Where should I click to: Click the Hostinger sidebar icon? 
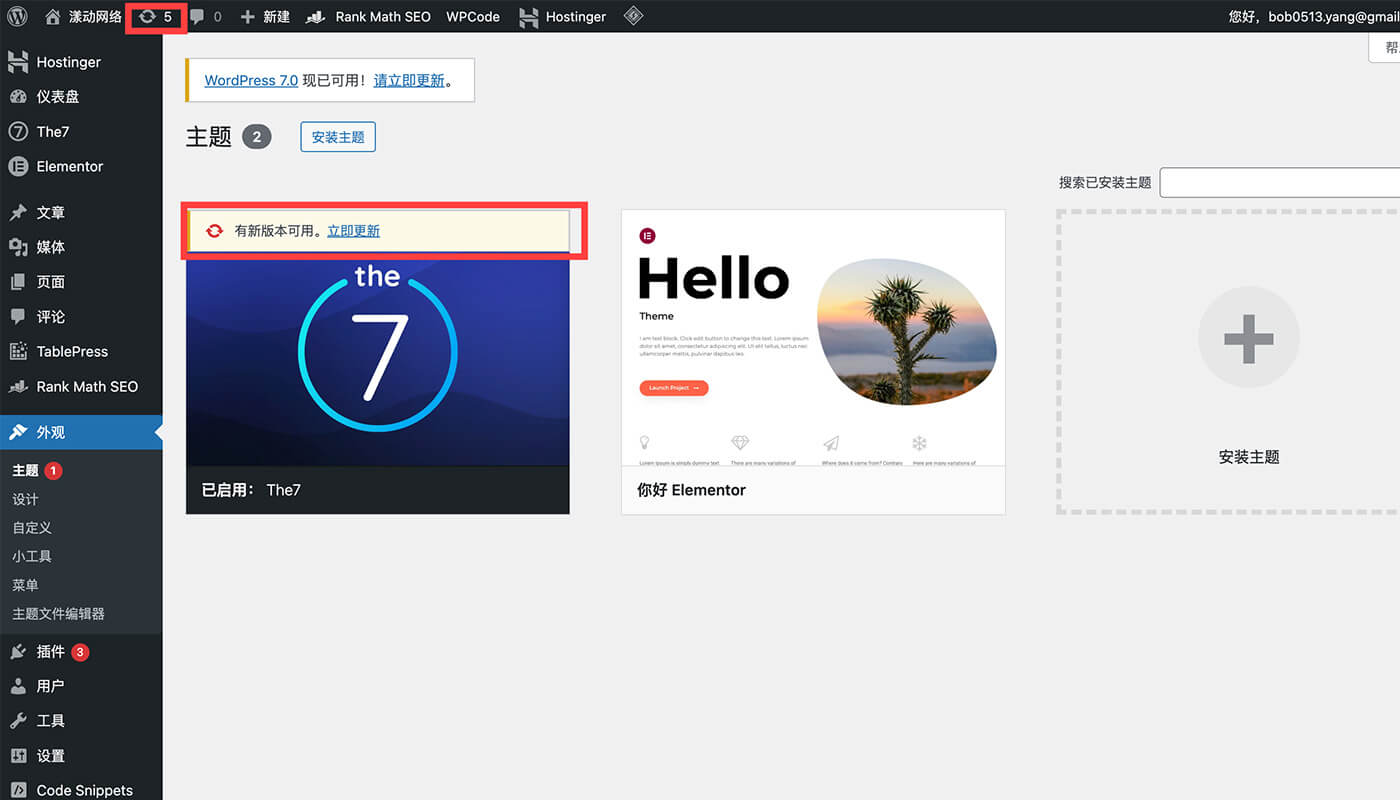18,62
